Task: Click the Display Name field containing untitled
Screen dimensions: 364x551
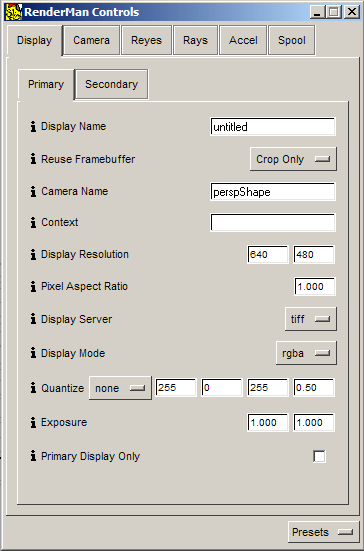Action: click(273, 127)
